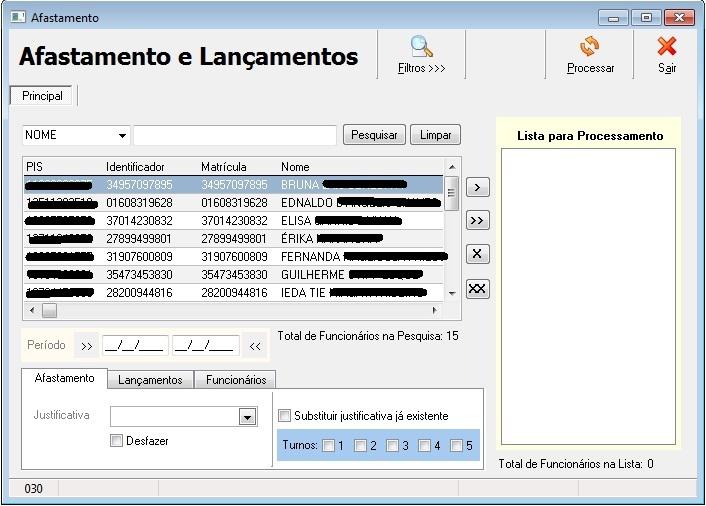Screen dimensions: 706x506
Task: Remove selected item with single X button
Action: [478, 254]
